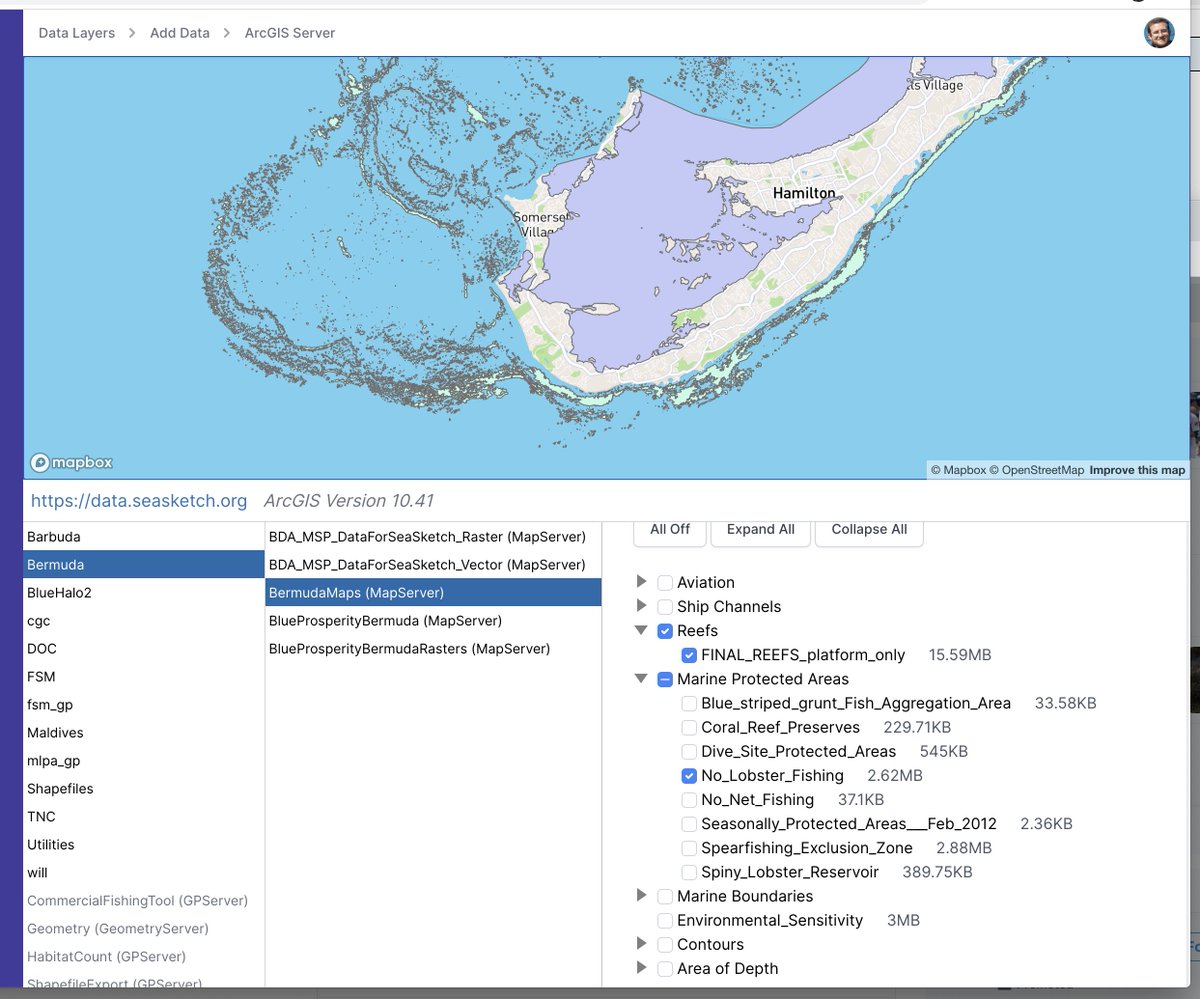Select Barbuda folder
1200x999 pixels.
tap(144, 537)
